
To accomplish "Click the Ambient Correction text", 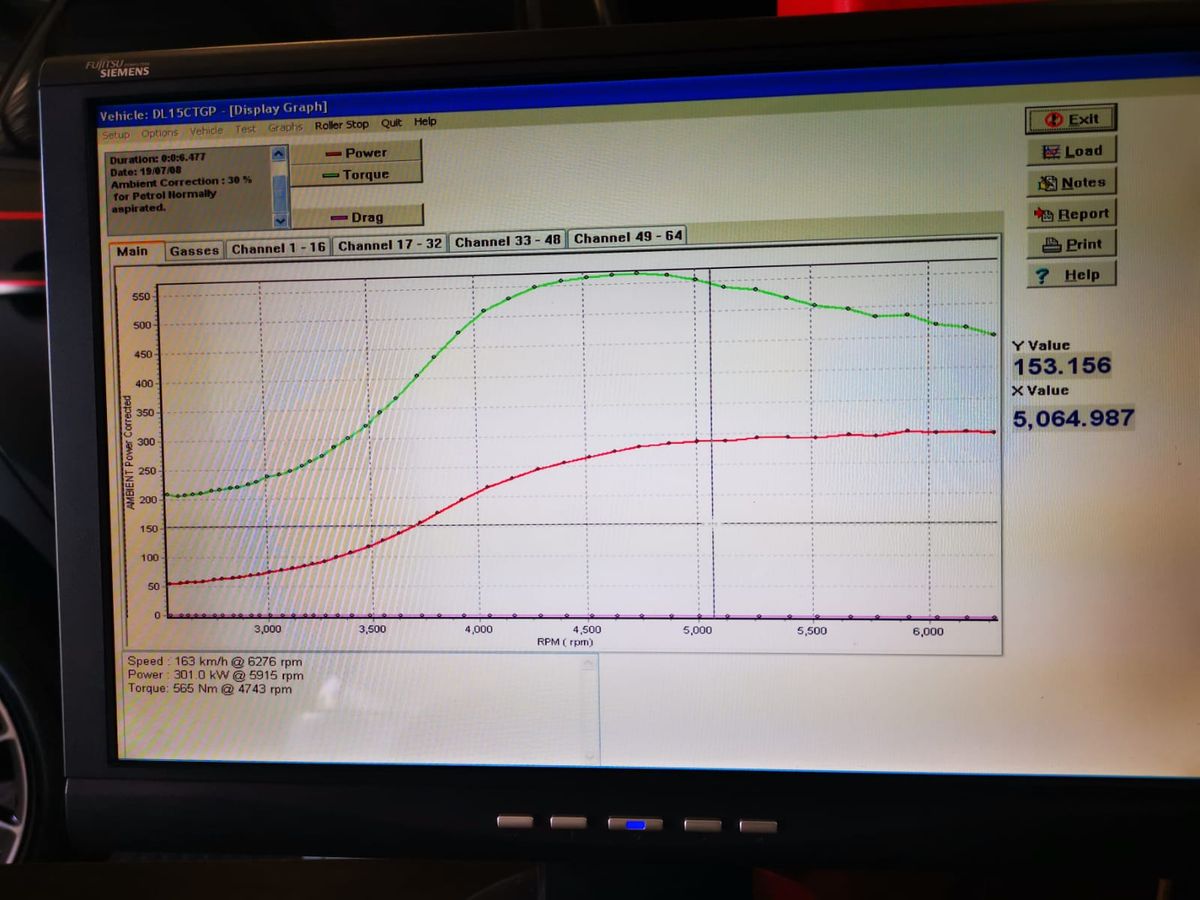I will [x=181, y=182].
